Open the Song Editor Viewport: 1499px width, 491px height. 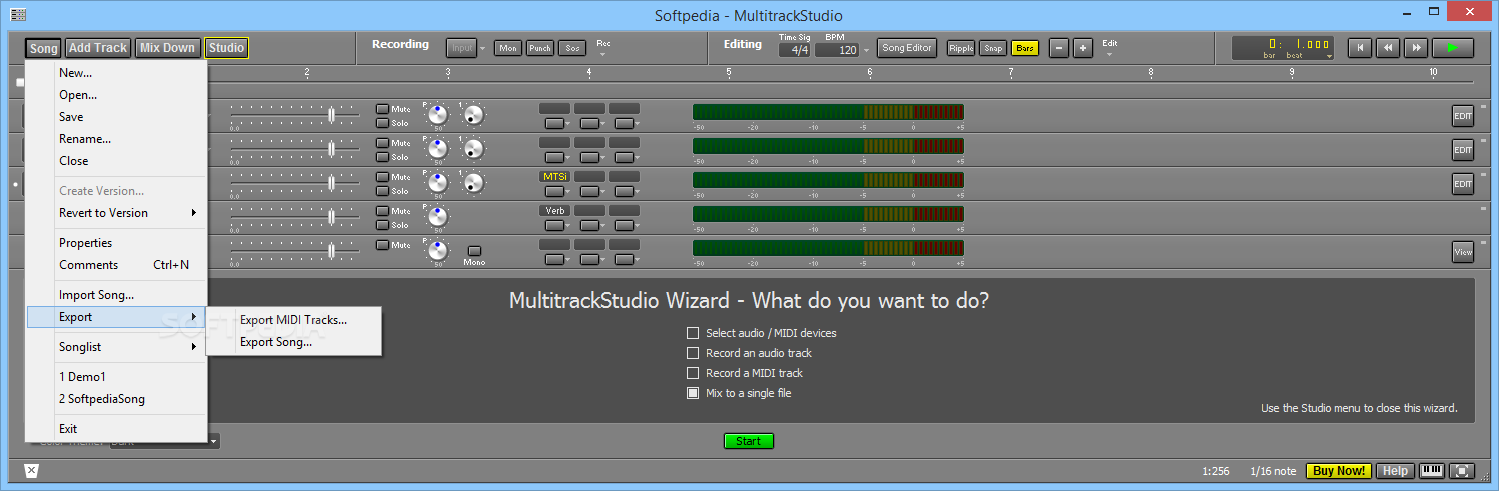click(907, 48)
